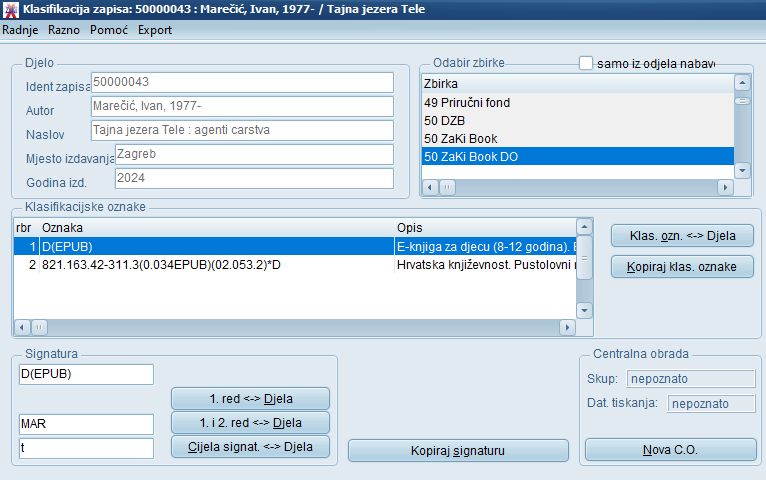Open the Export menu
Image resolution: width=766 pixels, height=480 pixels.
tap(155, 30)
